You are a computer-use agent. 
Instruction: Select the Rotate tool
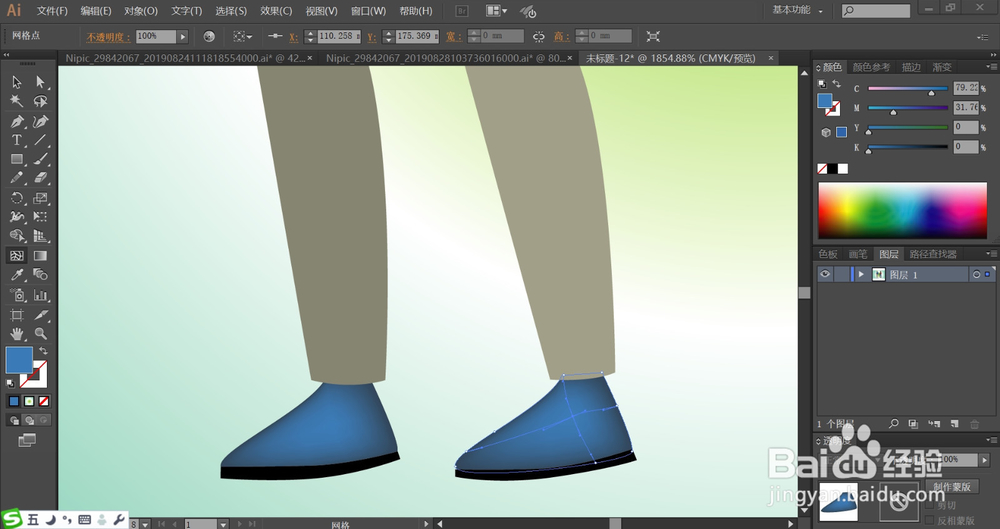pos(17,198)
